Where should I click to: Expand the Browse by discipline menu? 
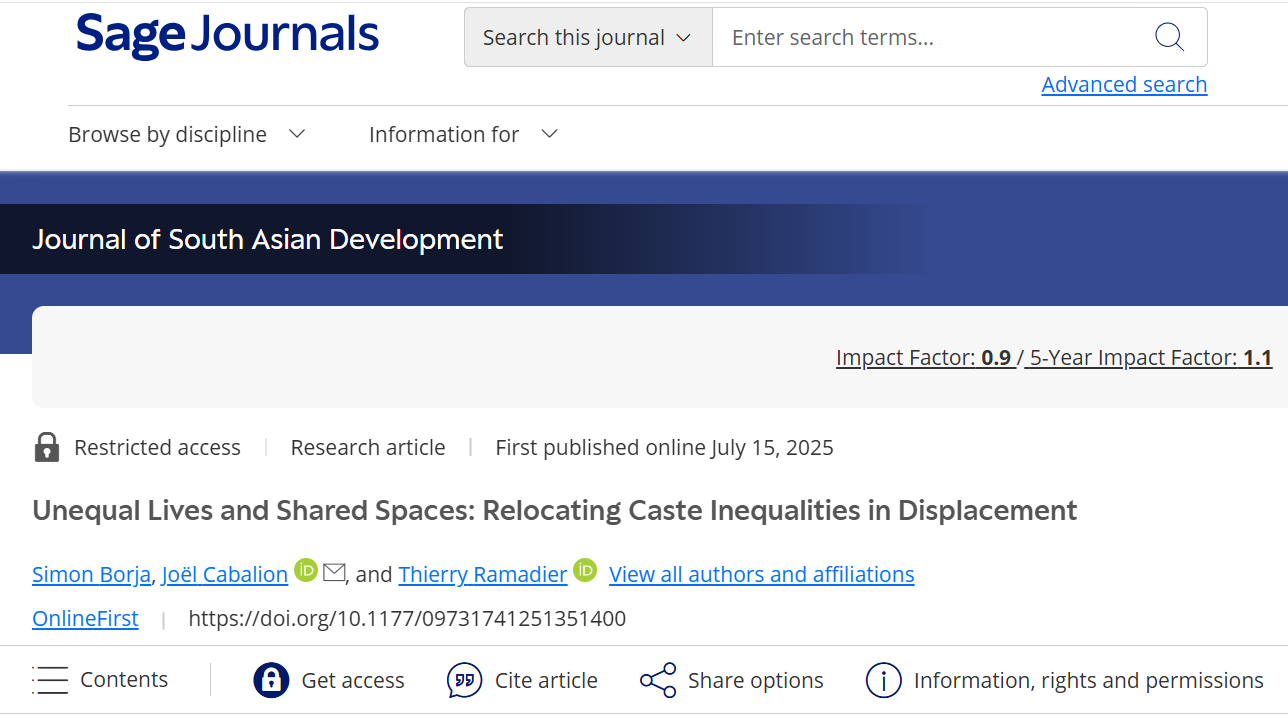point(186,134)
